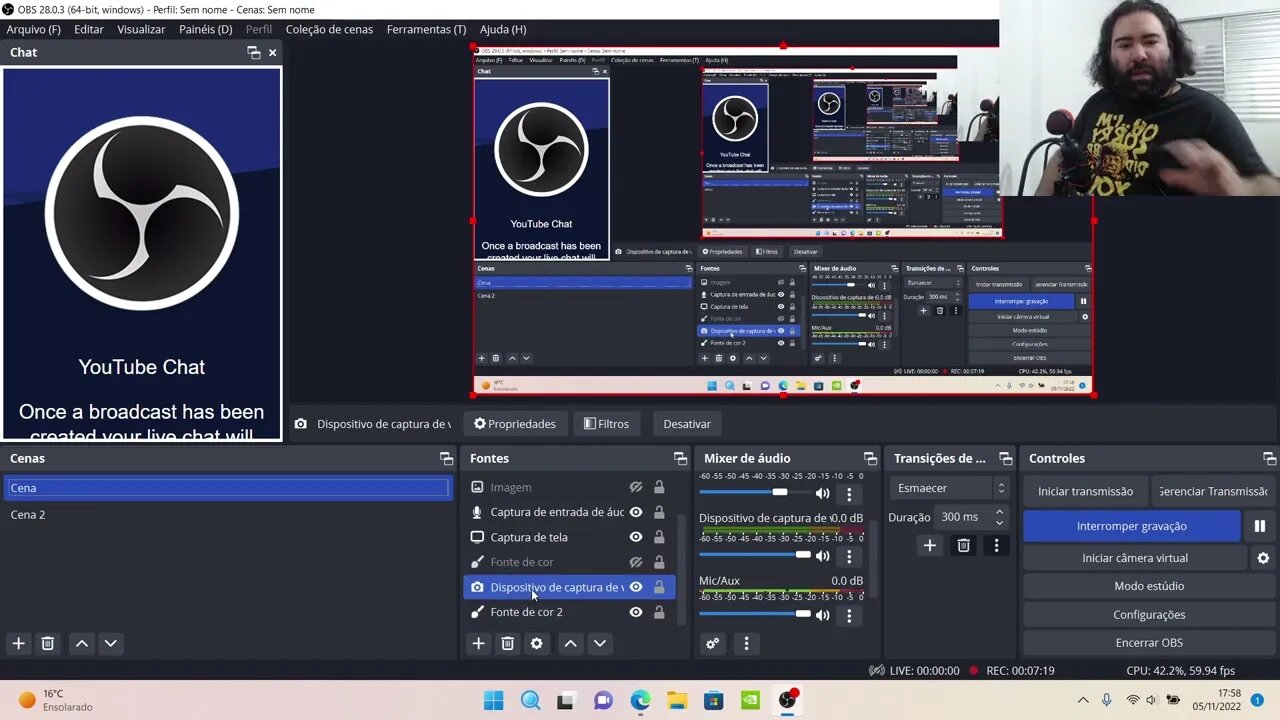Show the Fonte de cor source

635,562
